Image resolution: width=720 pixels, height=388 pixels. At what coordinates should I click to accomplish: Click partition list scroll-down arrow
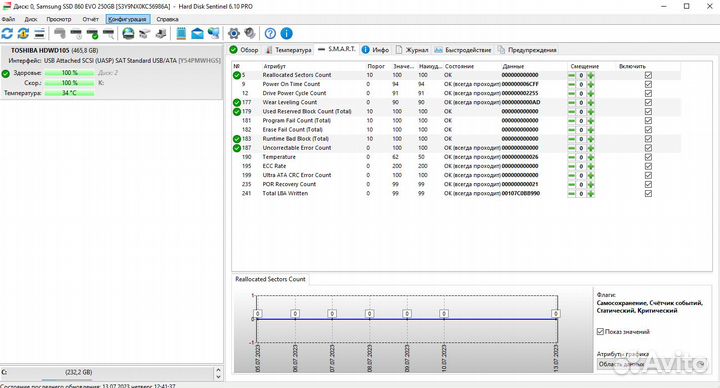point(219,377)
